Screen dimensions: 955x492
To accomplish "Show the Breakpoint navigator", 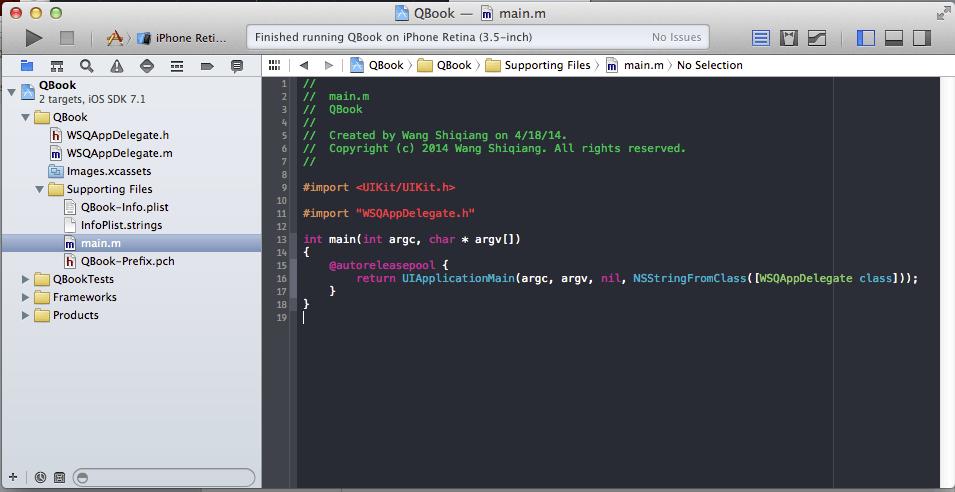I will (206, 66).
